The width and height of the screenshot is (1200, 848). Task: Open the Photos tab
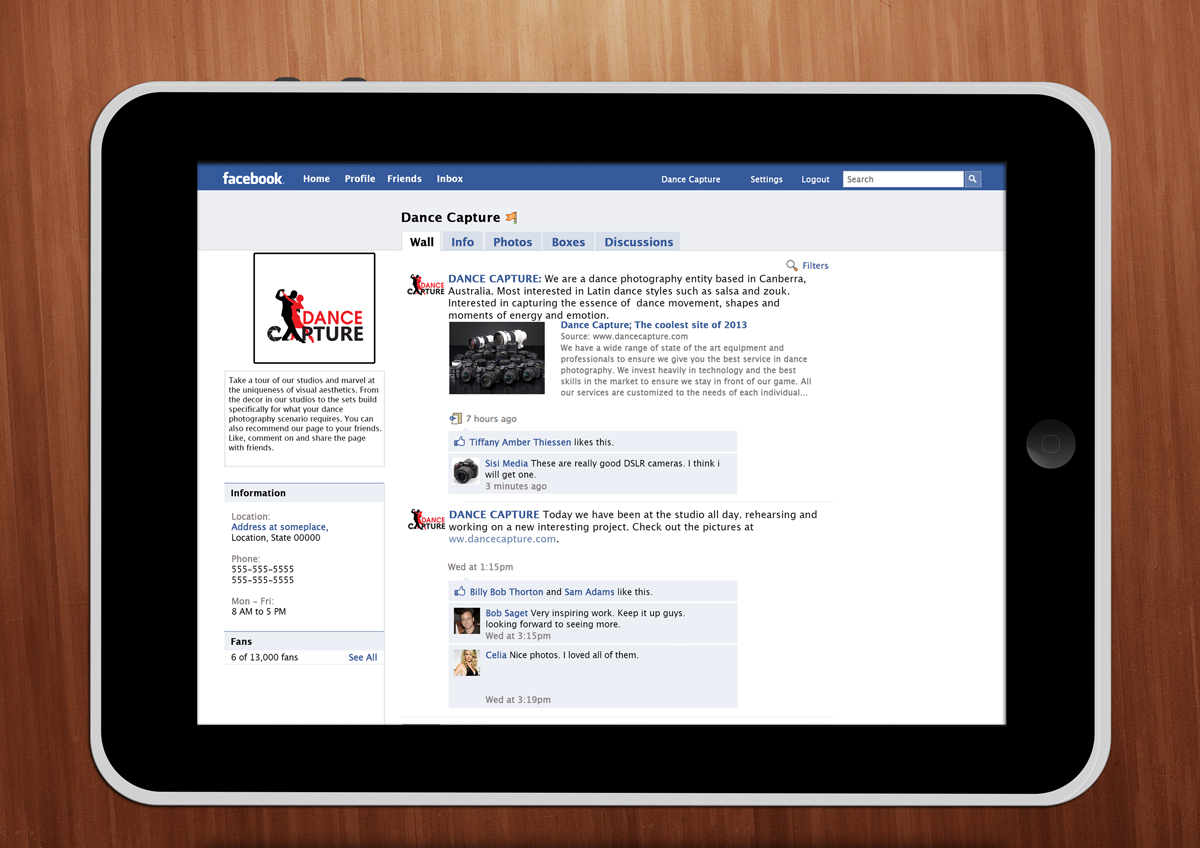click(512, 242)
